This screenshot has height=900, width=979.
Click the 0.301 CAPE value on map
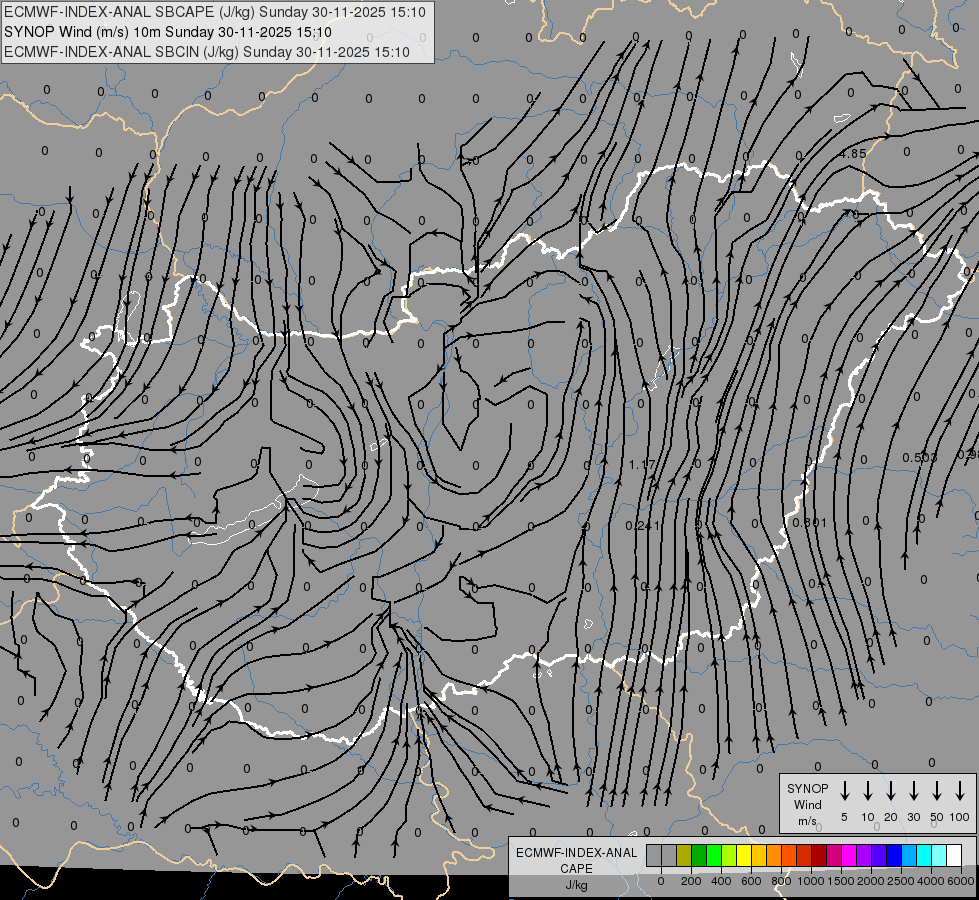[809, 522]
